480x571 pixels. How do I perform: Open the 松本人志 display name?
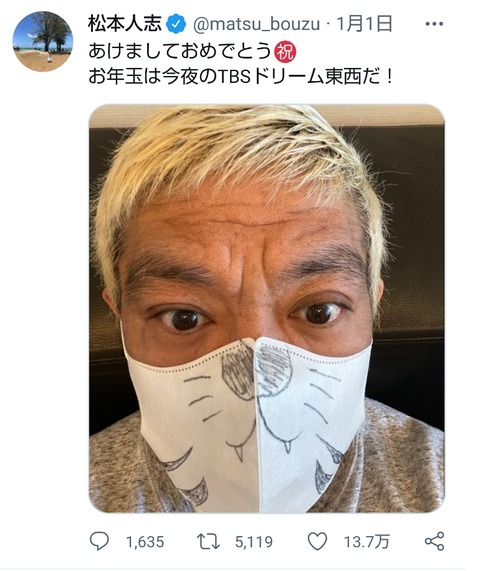(125, 24)
